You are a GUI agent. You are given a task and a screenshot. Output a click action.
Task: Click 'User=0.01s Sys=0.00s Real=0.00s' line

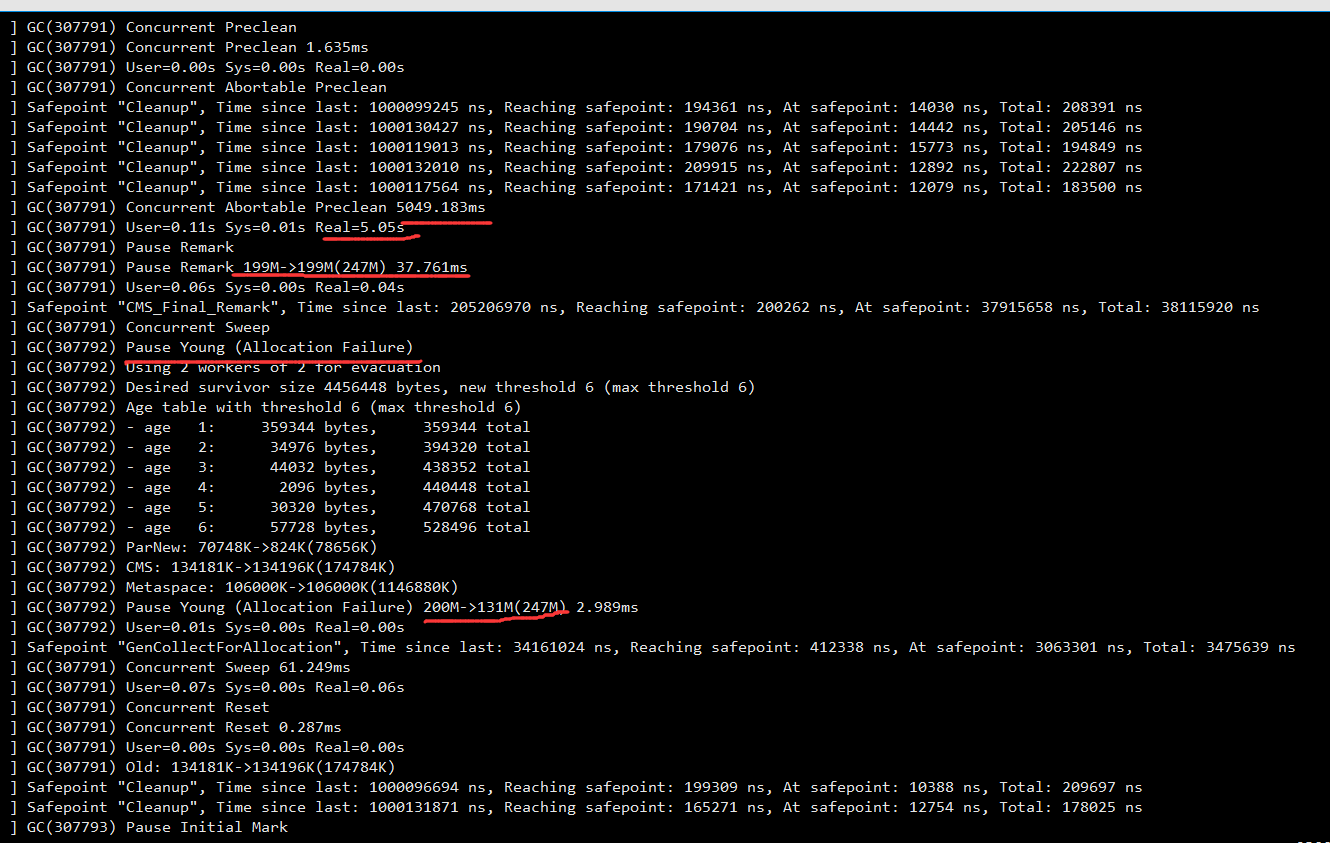pos(207,627)
